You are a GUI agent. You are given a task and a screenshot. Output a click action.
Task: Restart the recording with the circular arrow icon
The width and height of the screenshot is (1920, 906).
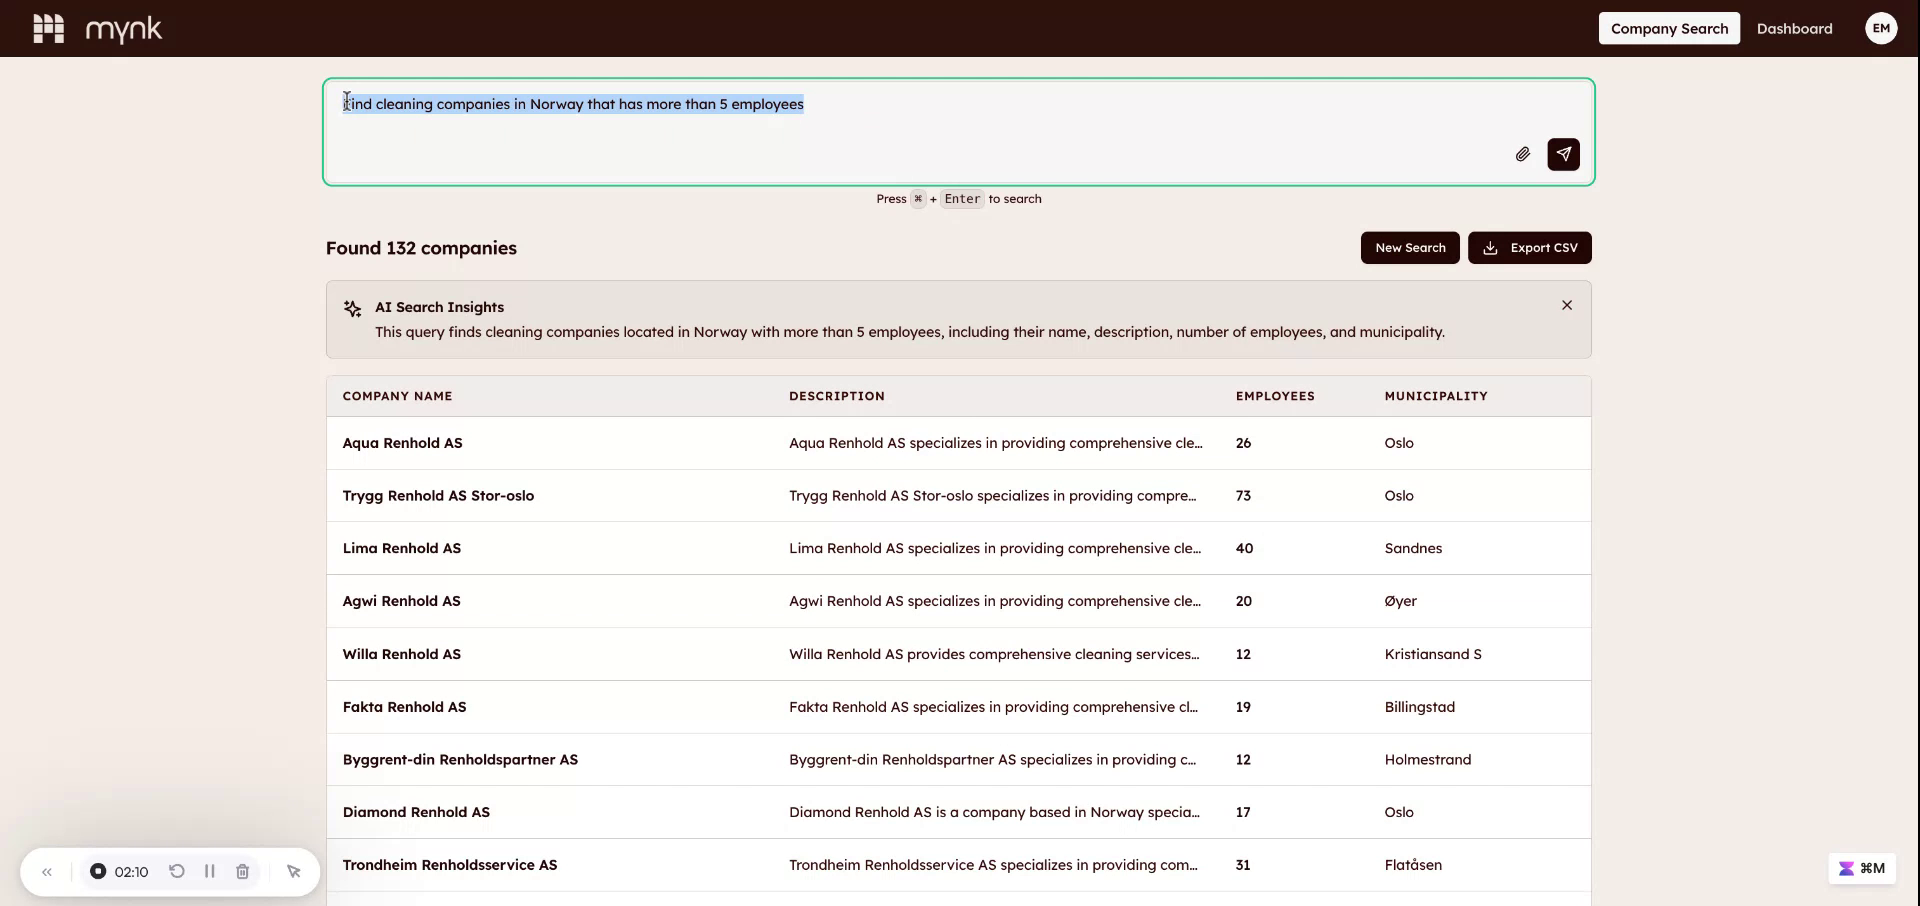176,871
